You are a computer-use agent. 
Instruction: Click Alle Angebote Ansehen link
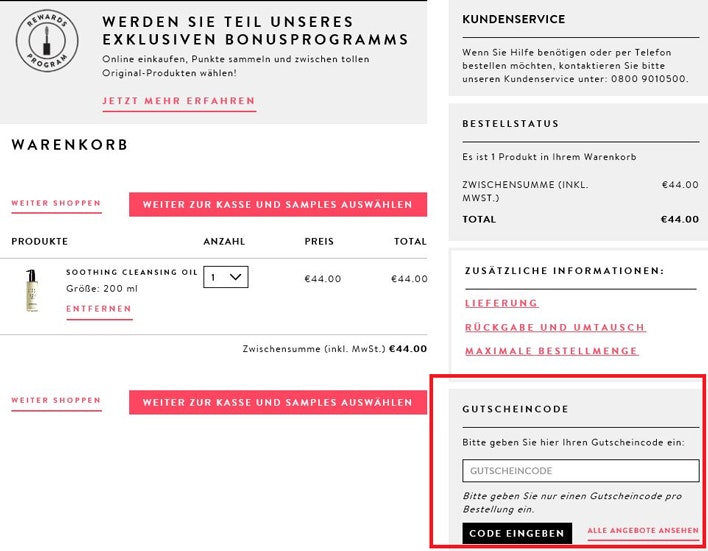(643, 531)
